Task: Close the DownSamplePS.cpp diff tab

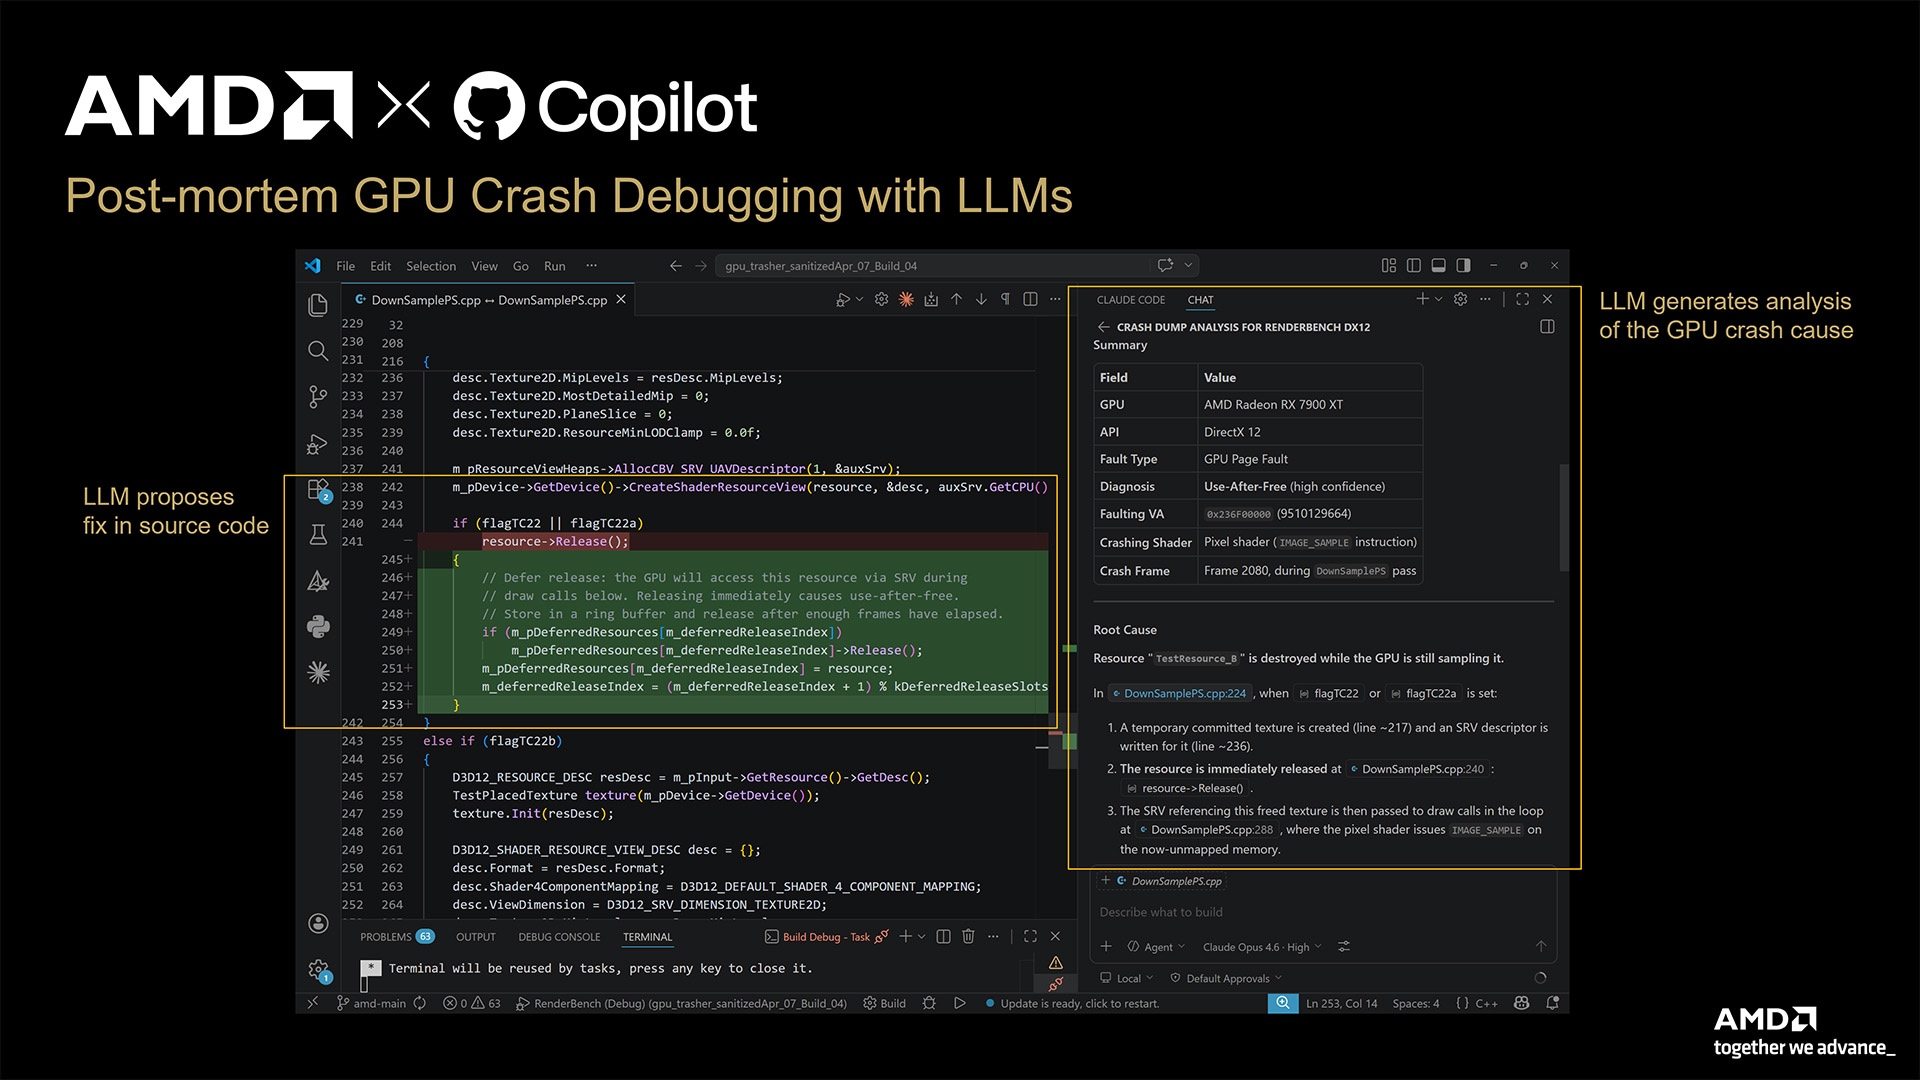Action: pos(621,299)
